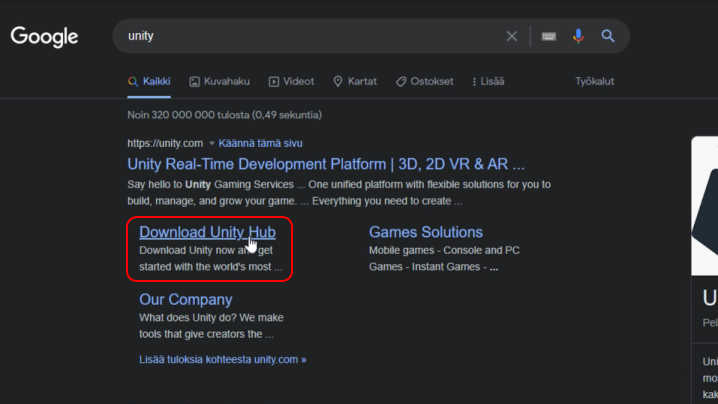Open the Google logo homepage

(44, 37)
